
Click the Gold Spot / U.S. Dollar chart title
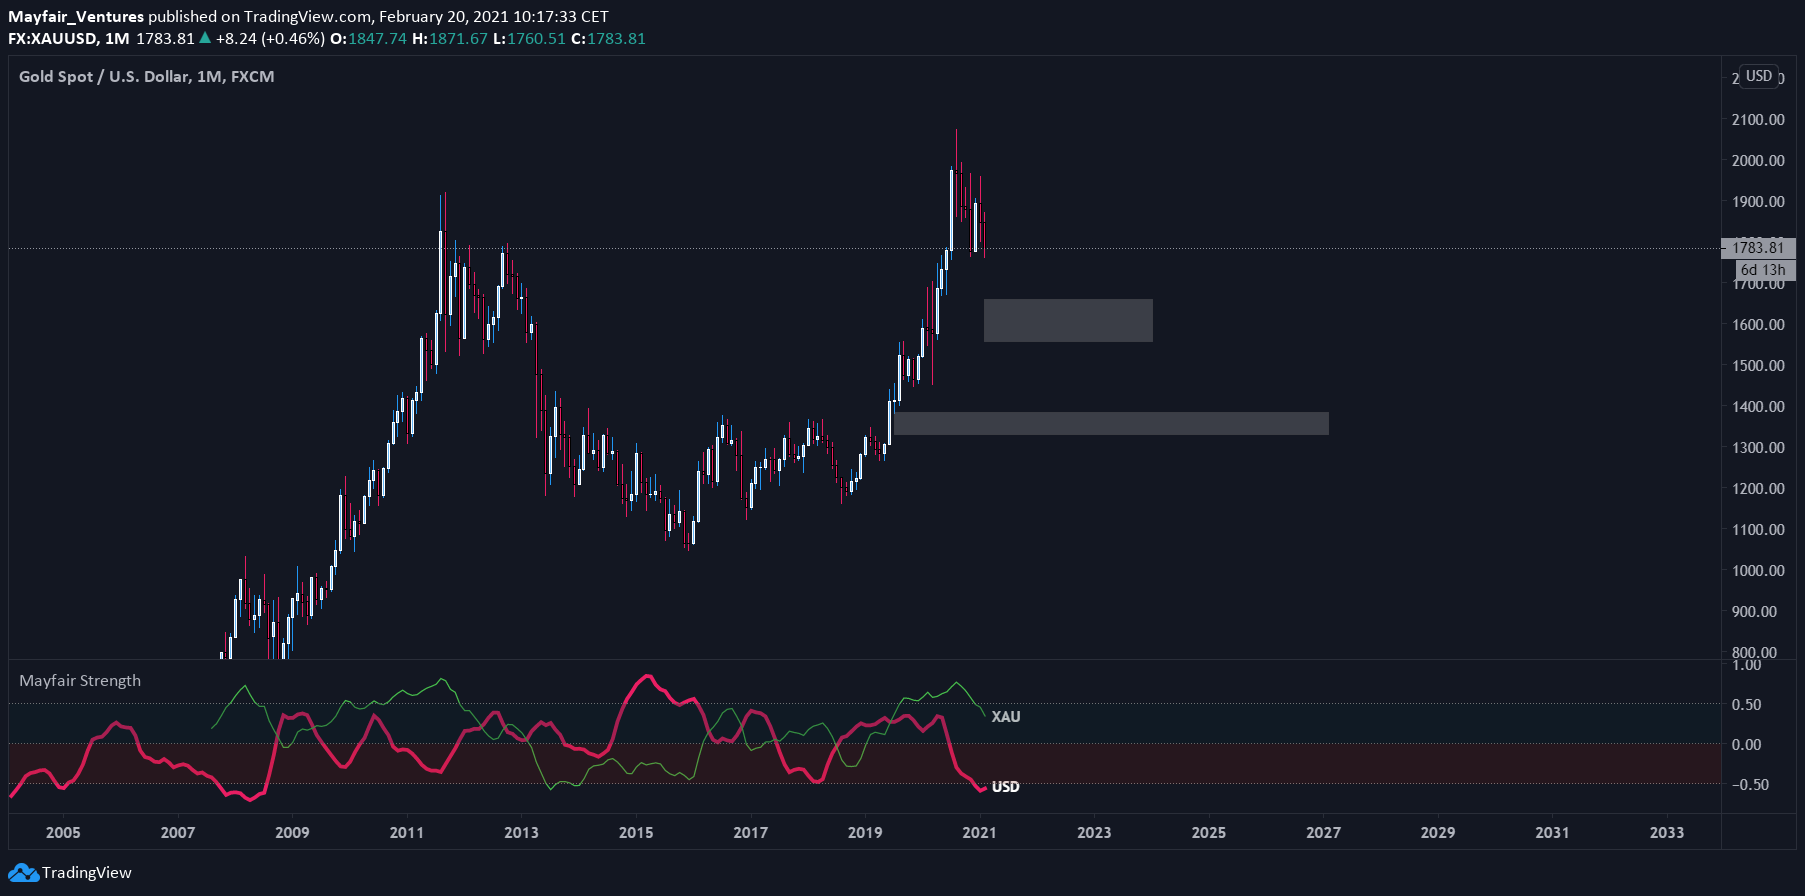point(146,77)
